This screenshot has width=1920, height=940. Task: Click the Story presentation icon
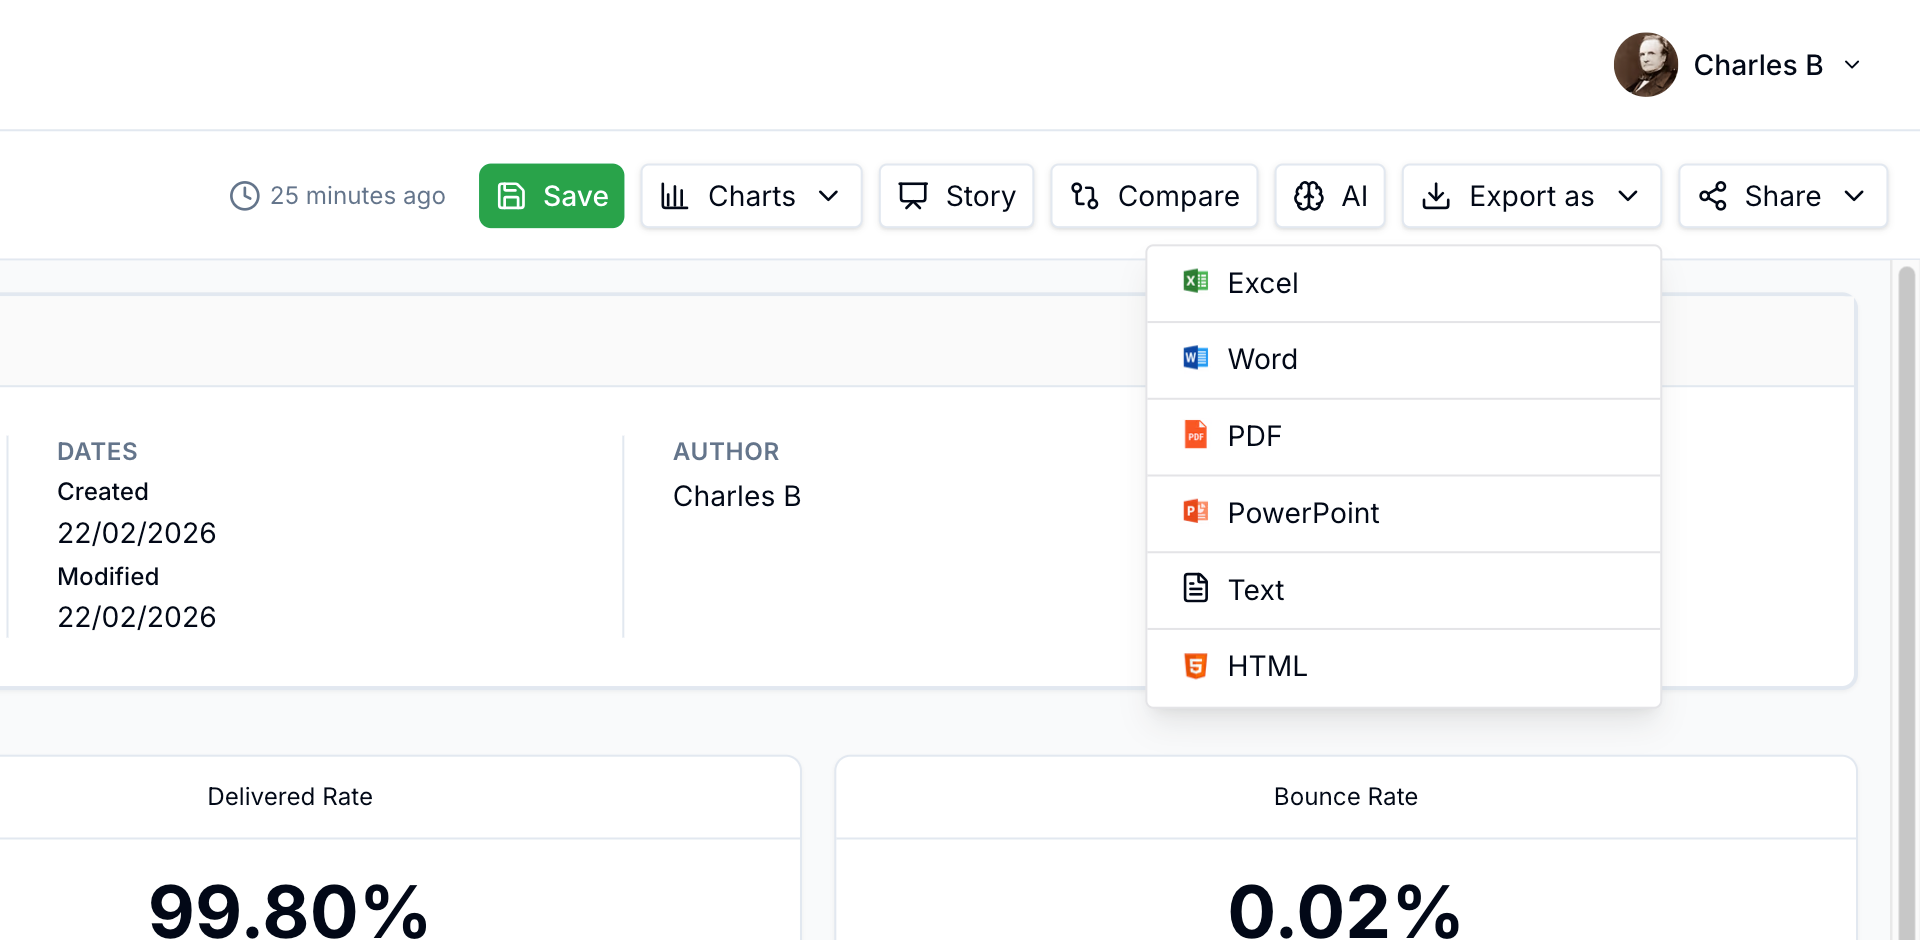tap(913, 196)
